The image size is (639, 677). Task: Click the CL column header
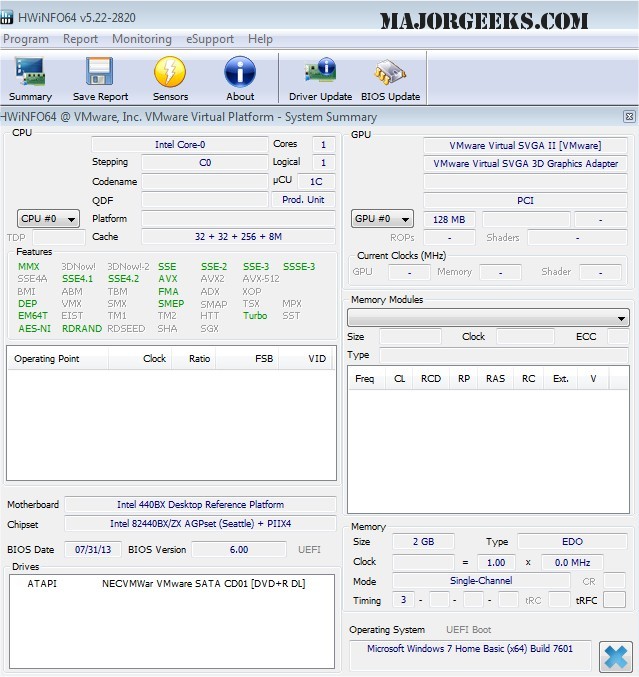[399, 379]
